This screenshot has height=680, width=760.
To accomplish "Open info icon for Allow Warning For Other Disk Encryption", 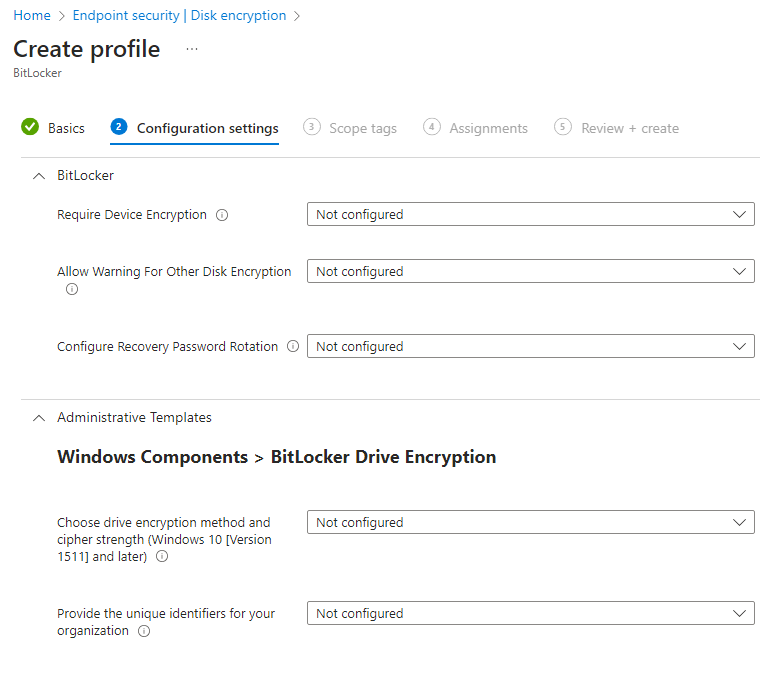I will coord(72,289).
